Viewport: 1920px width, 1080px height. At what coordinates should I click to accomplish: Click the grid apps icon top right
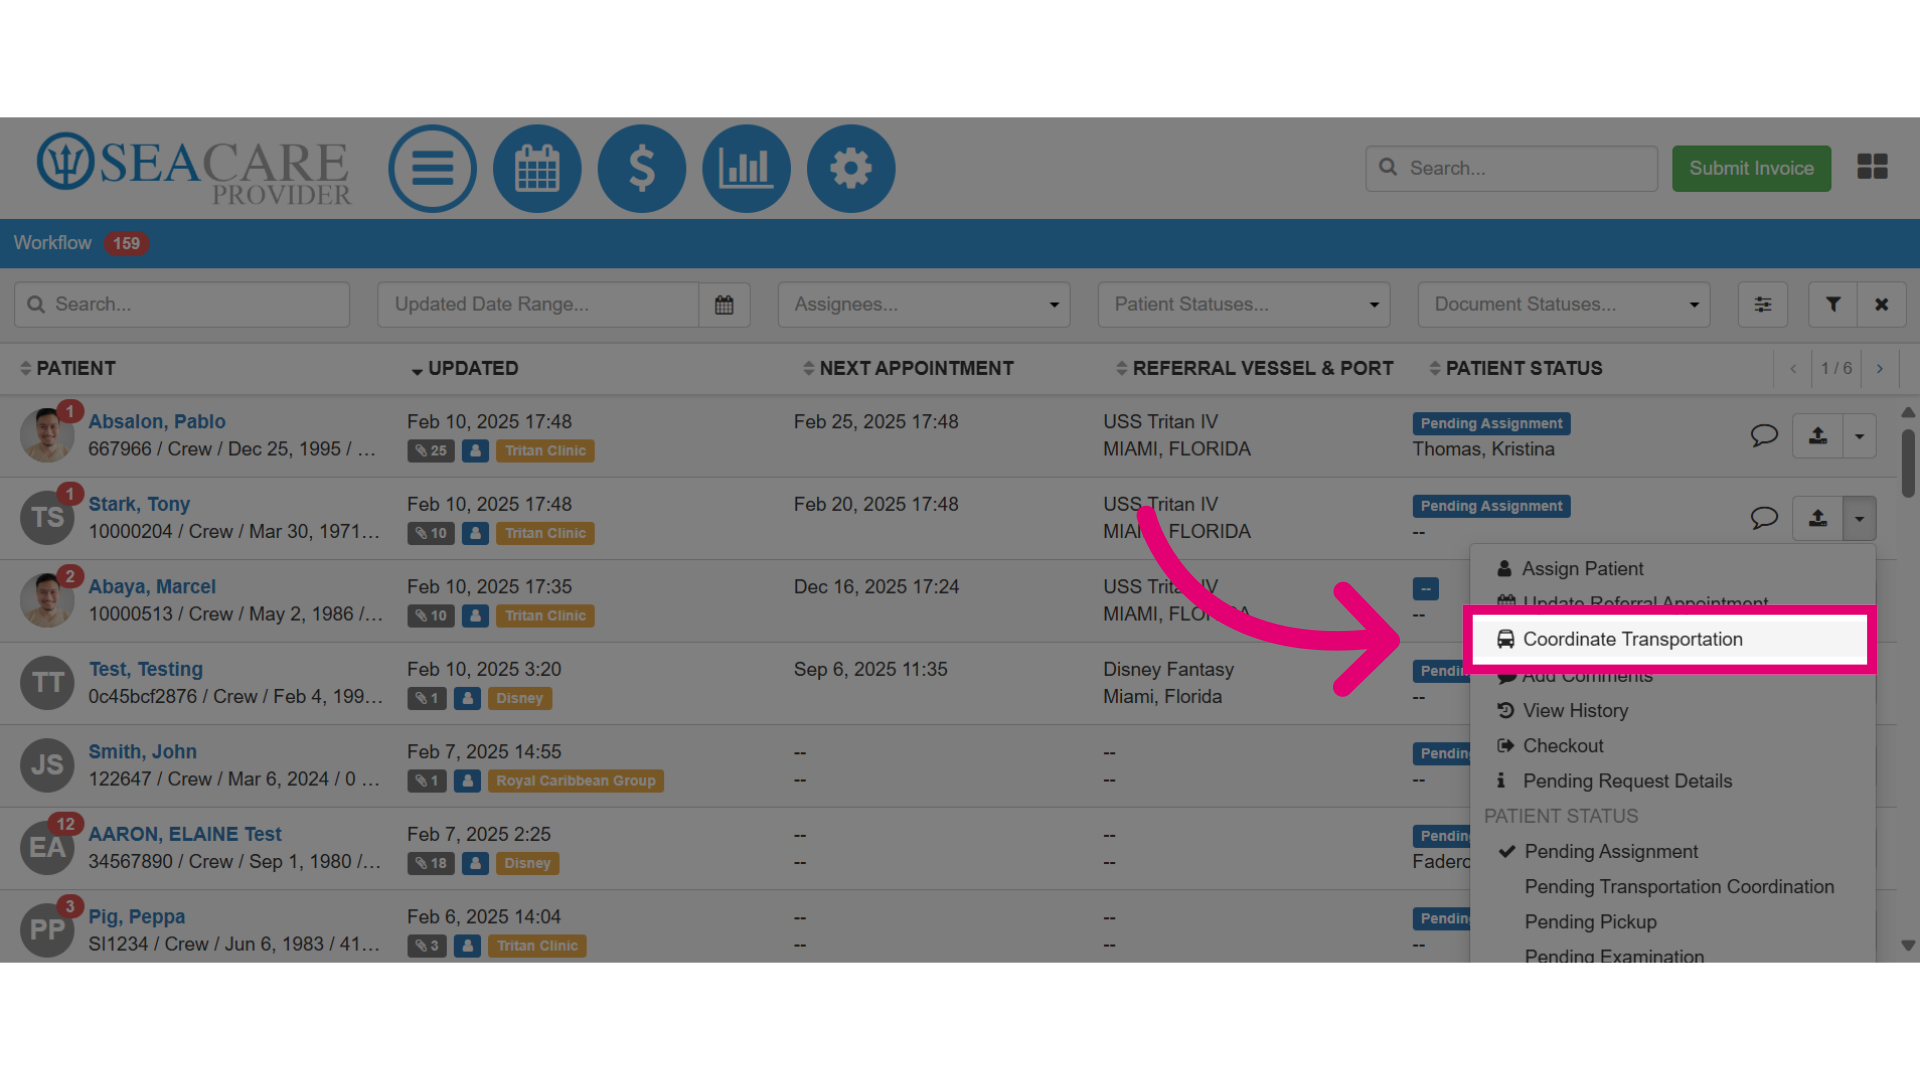pyautogui.click(x=1872, y=167)
